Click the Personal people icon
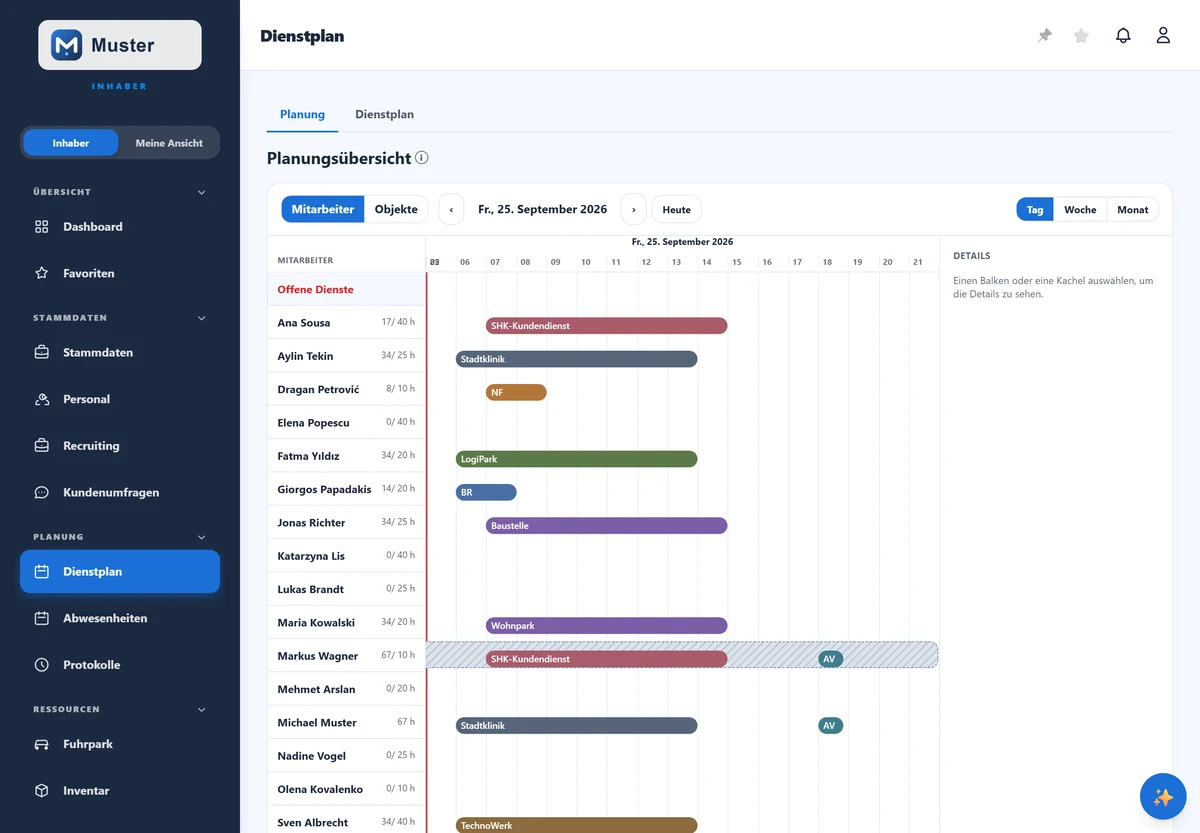 tap(42, 399)
